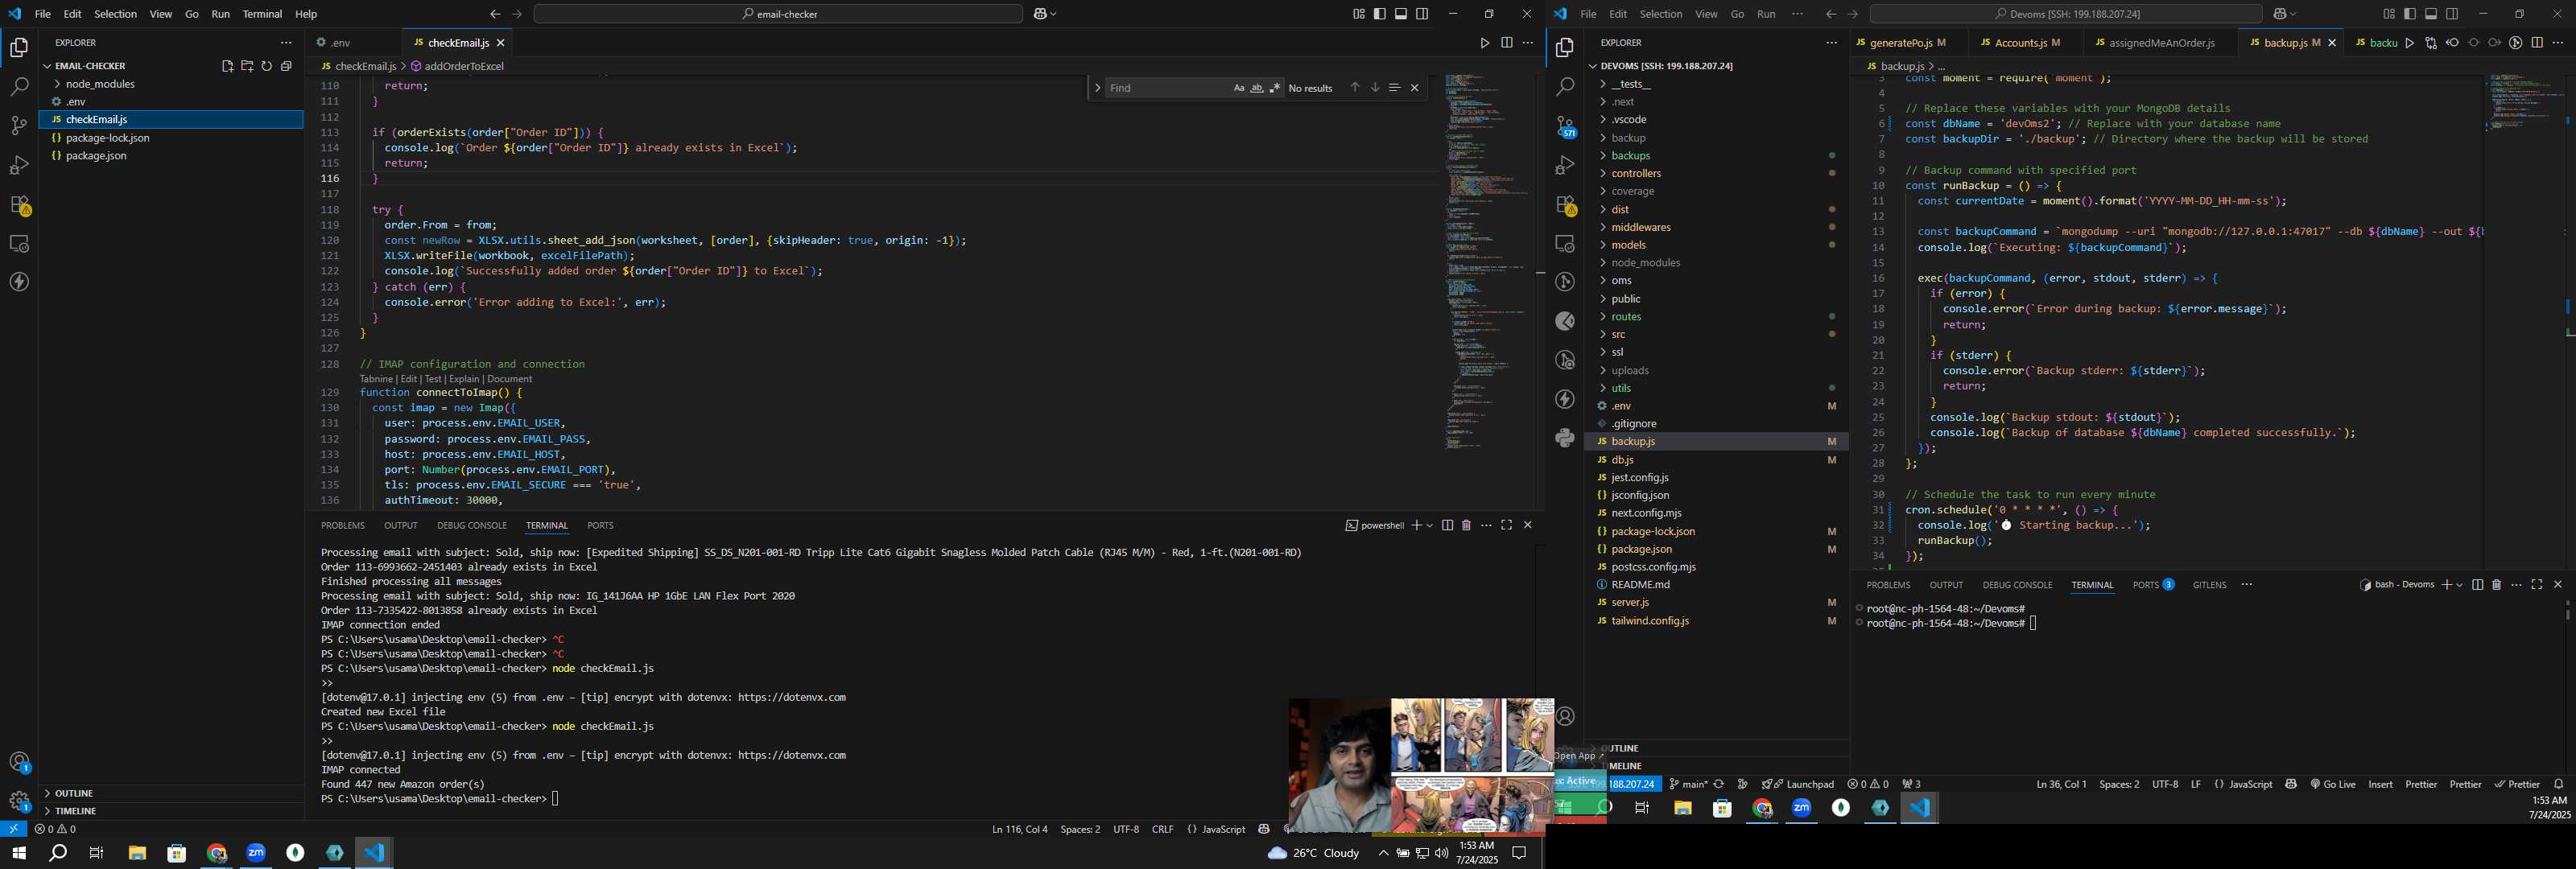2576x869 pixels.
Task: Expand middlewares folder in Devoms explorer
Action: click(1716, 228)
